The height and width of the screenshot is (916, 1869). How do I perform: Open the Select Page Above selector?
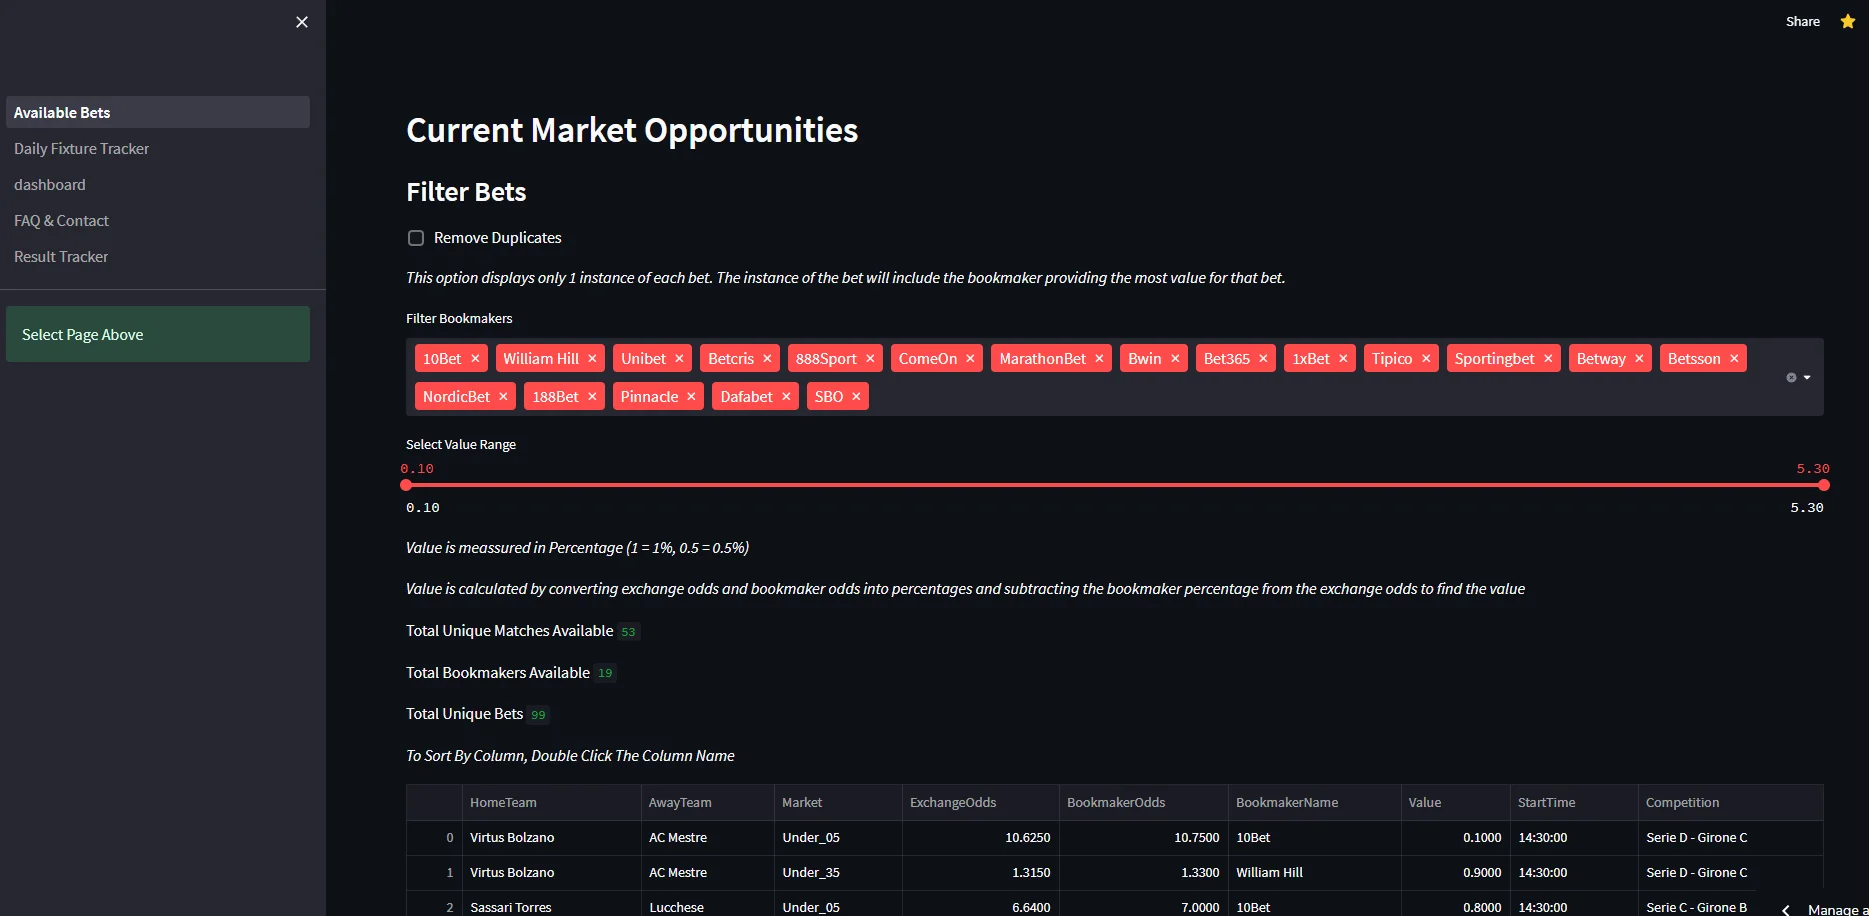158,334
